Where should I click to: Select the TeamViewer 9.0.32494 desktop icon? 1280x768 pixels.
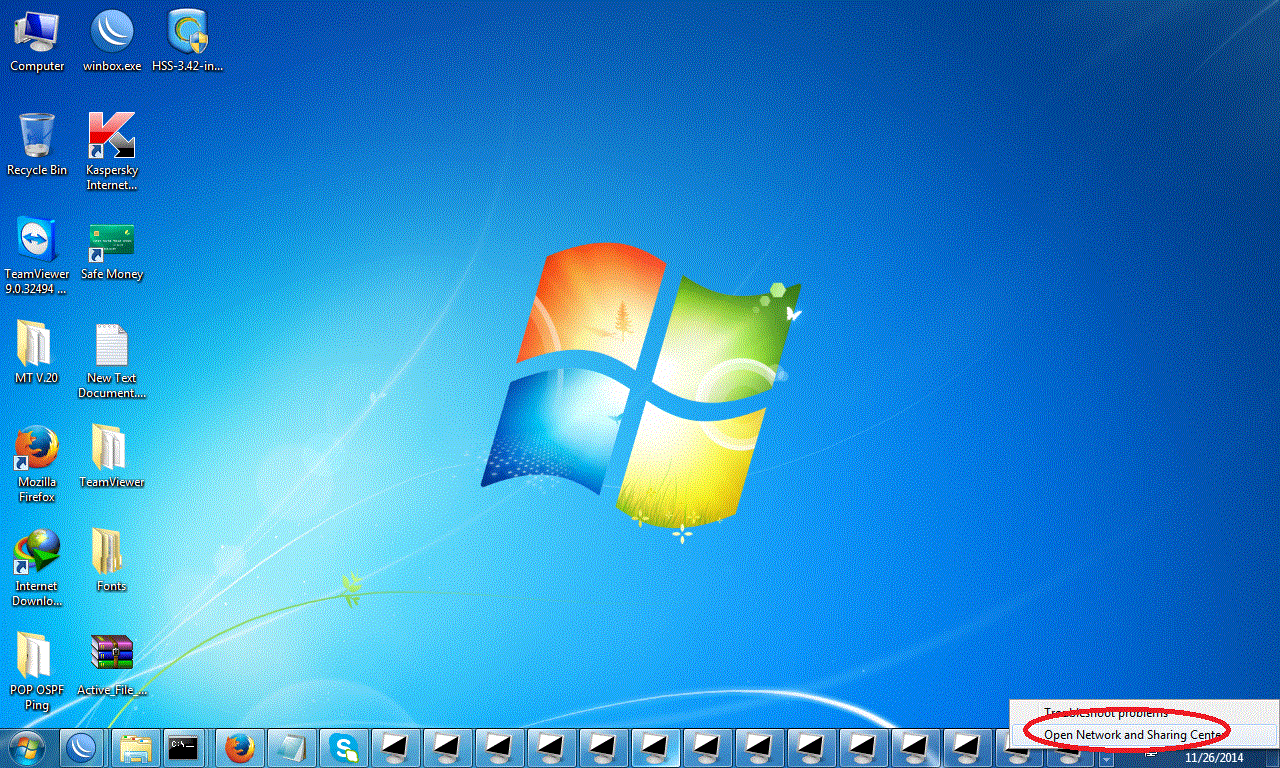pos(37,255)
